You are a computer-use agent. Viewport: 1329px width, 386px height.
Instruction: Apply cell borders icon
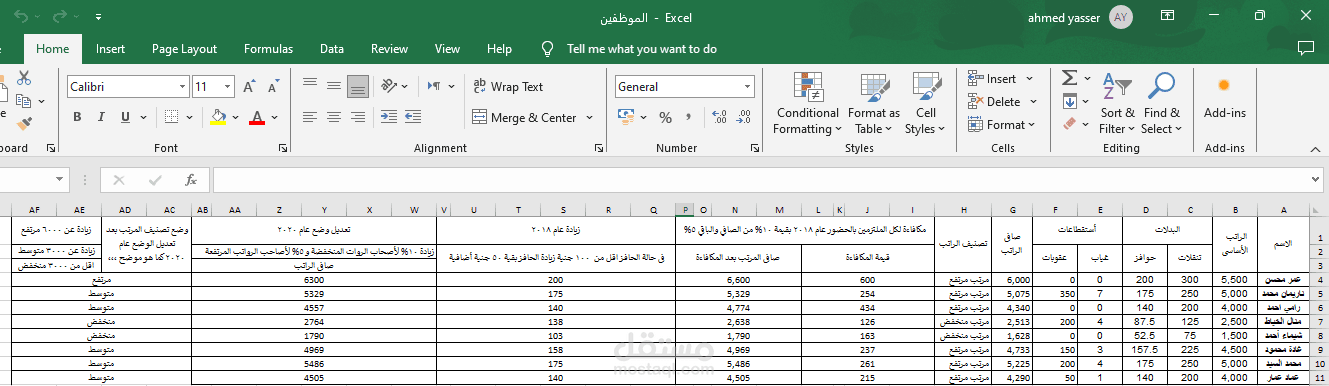pos(172,118)
